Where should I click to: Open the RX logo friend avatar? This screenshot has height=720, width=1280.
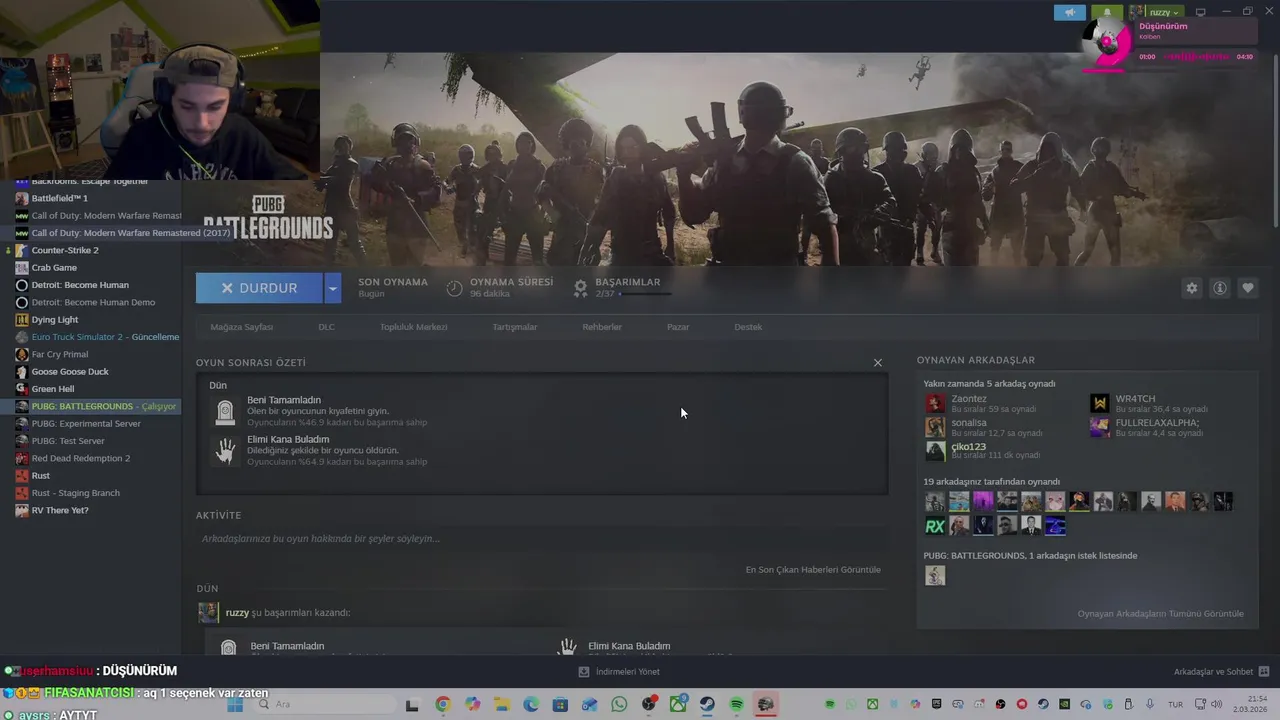tap(935, 526)
